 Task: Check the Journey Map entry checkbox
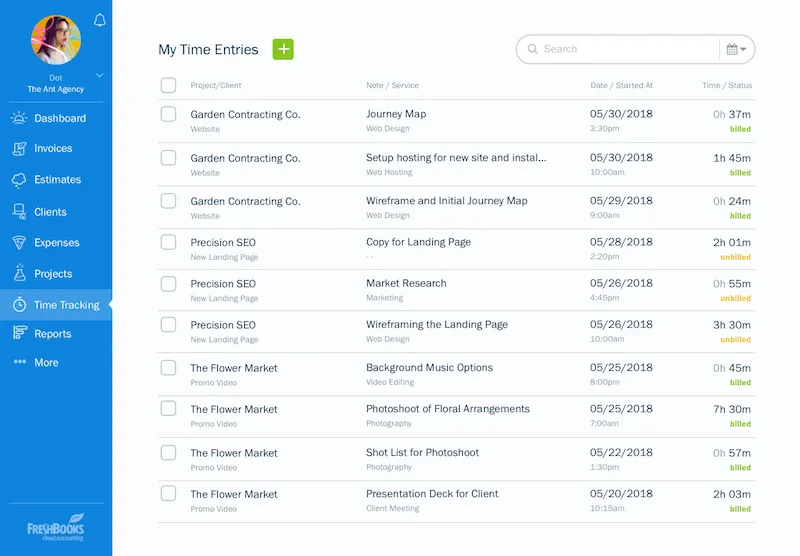pyautogui.click(x=168, y=115)
